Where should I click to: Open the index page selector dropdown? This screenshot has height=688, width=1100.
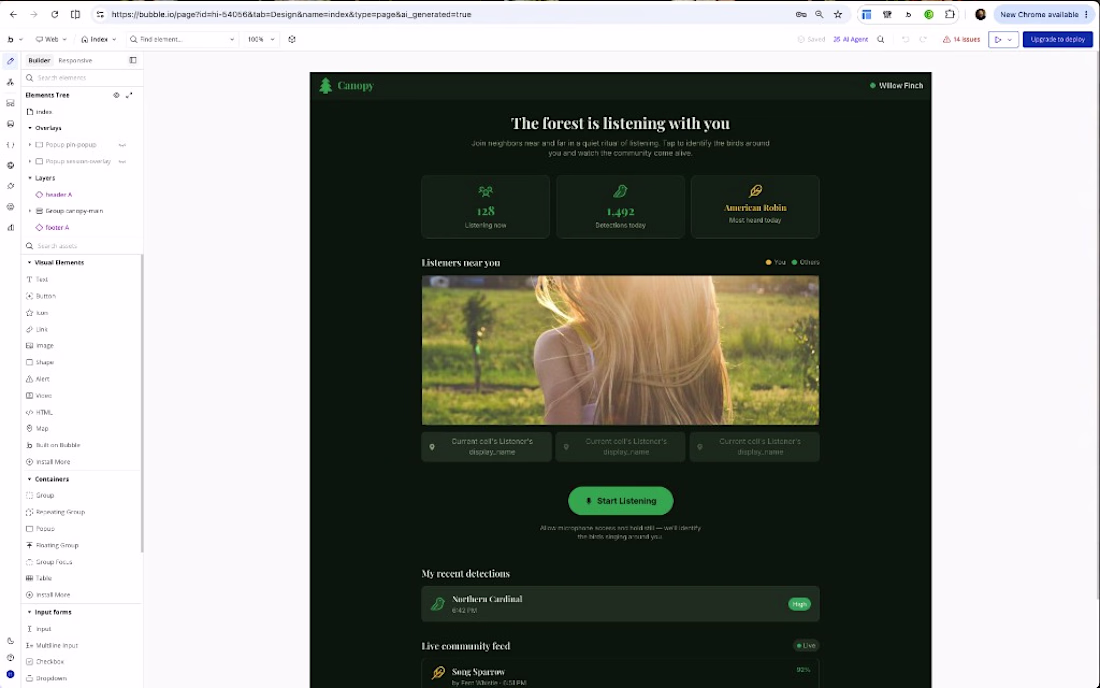coord(98,39)
